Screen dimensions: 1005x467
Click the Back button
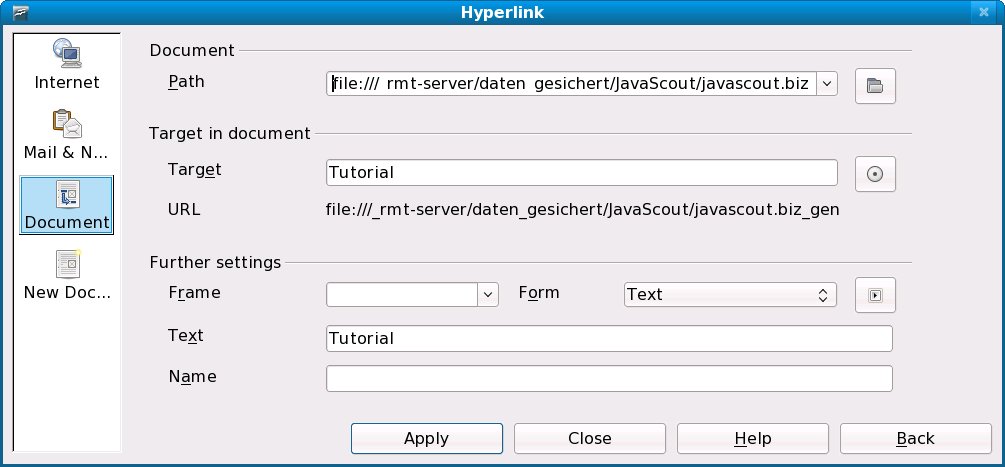915,438
